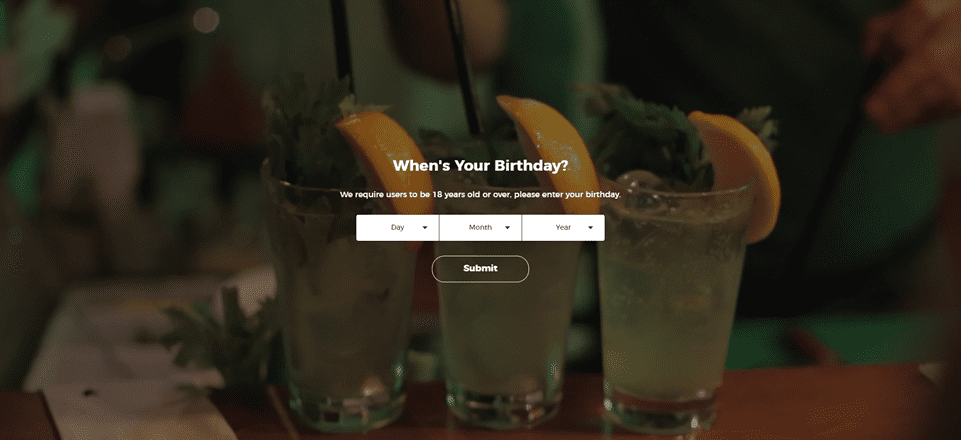Click the orange slice on right glass
The height and width of the screenshot is (440, 961).
point(739,172)
